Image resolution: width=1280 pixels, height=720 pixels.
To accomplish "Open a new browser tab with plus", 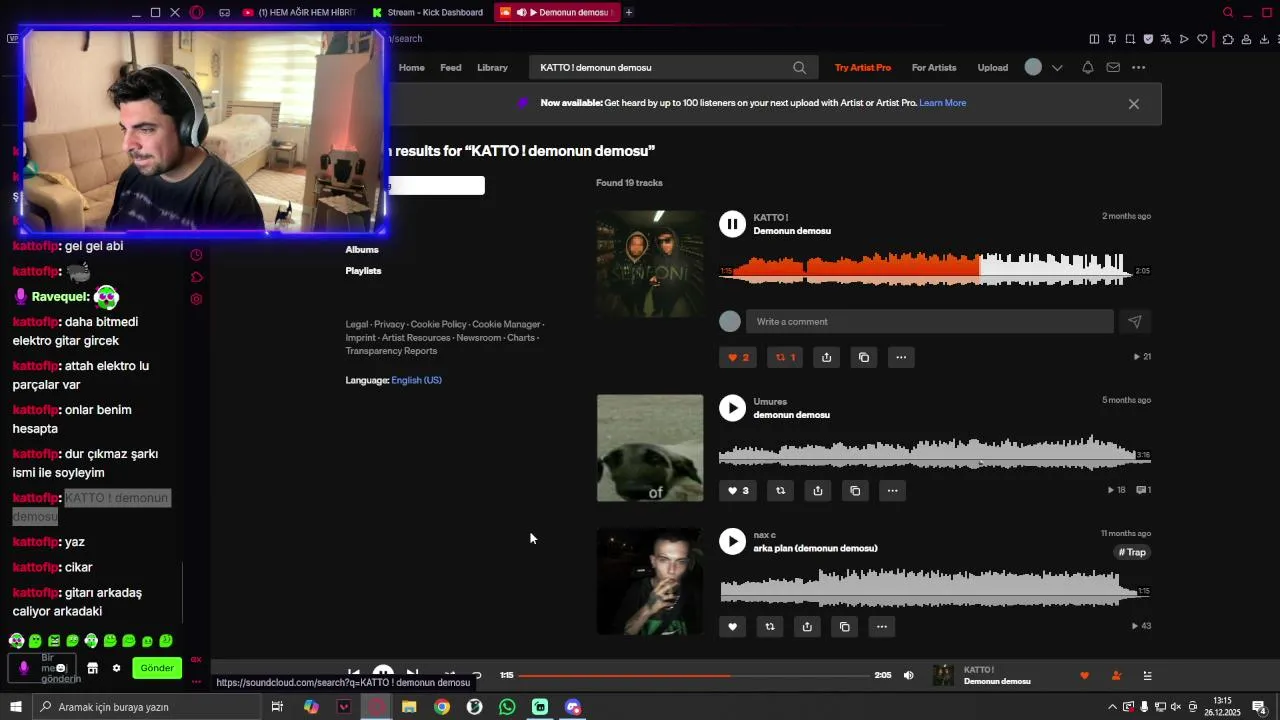I will 629,12.
